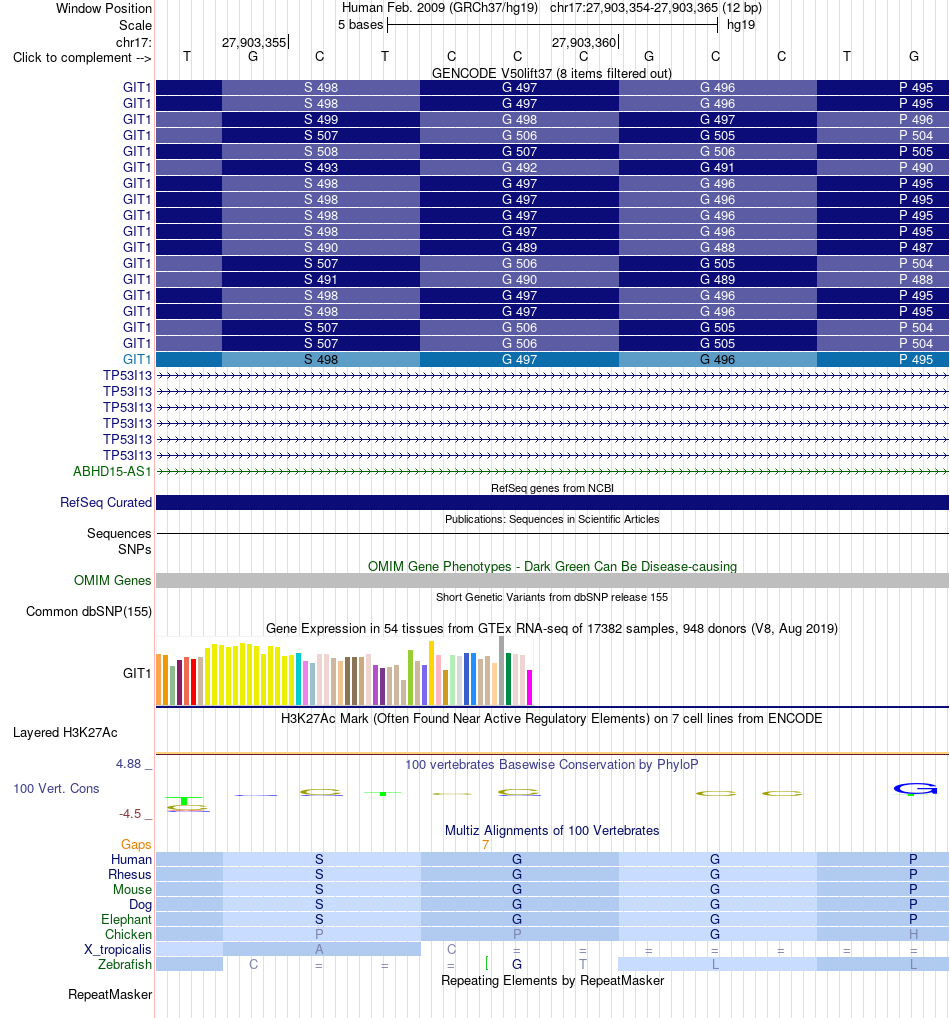
Task: Open the Common dbSNP(155) track label
Action: (89, 612)
